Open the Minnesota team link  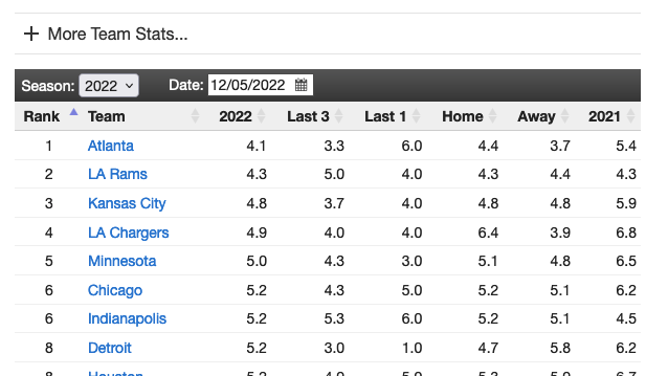[x=122, y=261]
